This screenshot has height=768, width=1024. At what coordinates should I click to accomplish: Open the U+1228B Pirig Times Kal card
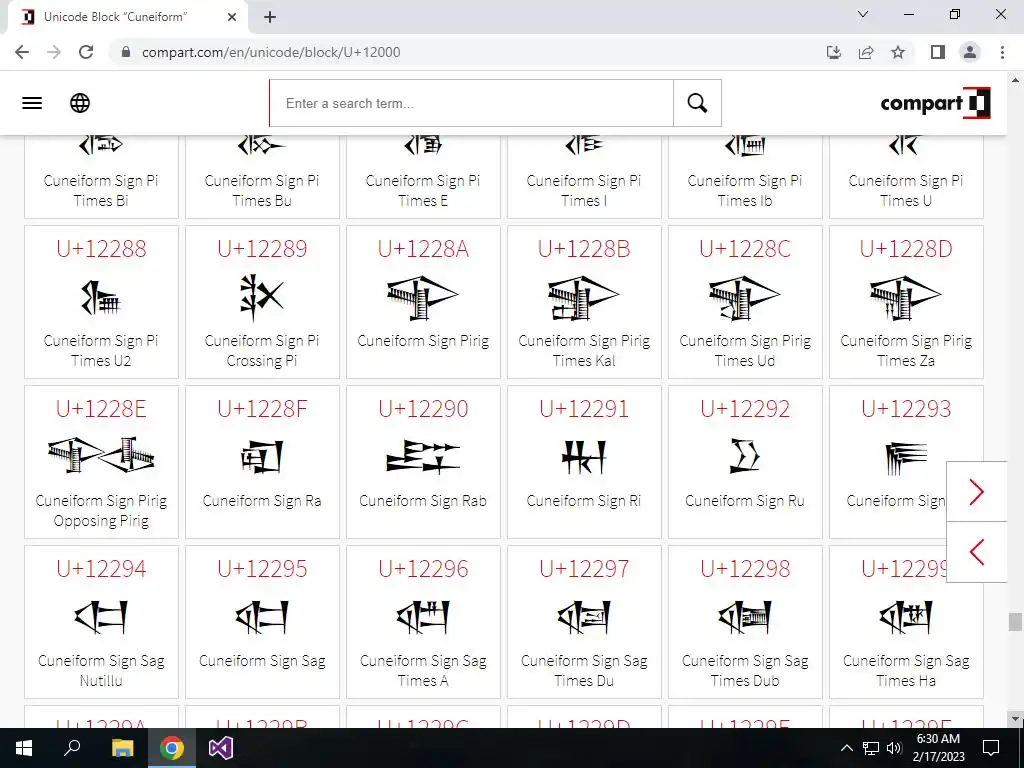[584, 302]
